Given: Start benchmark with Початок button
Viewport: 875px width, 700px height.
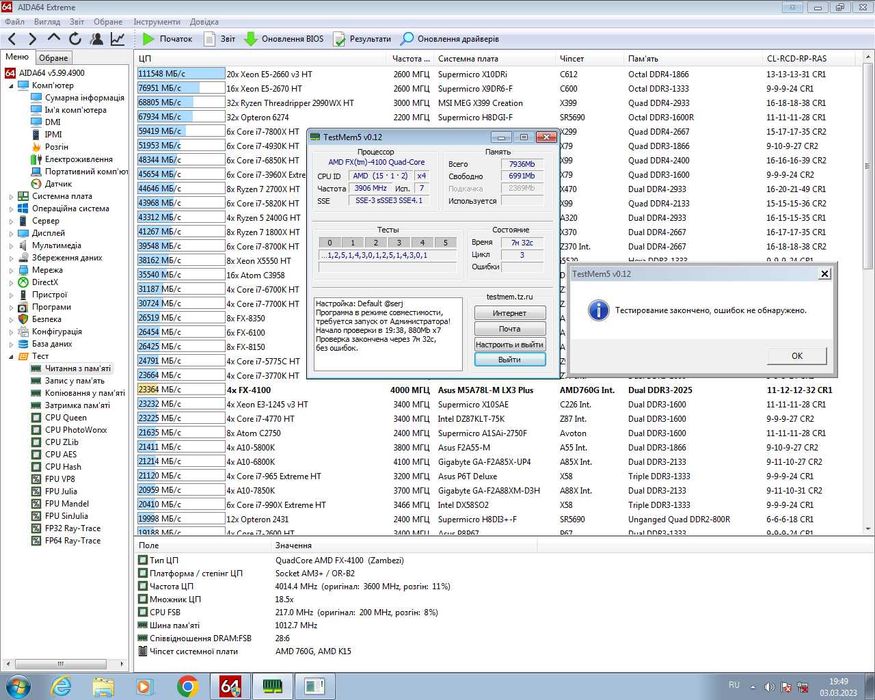Looking at the screenshot, I should [x=167, y=39].
